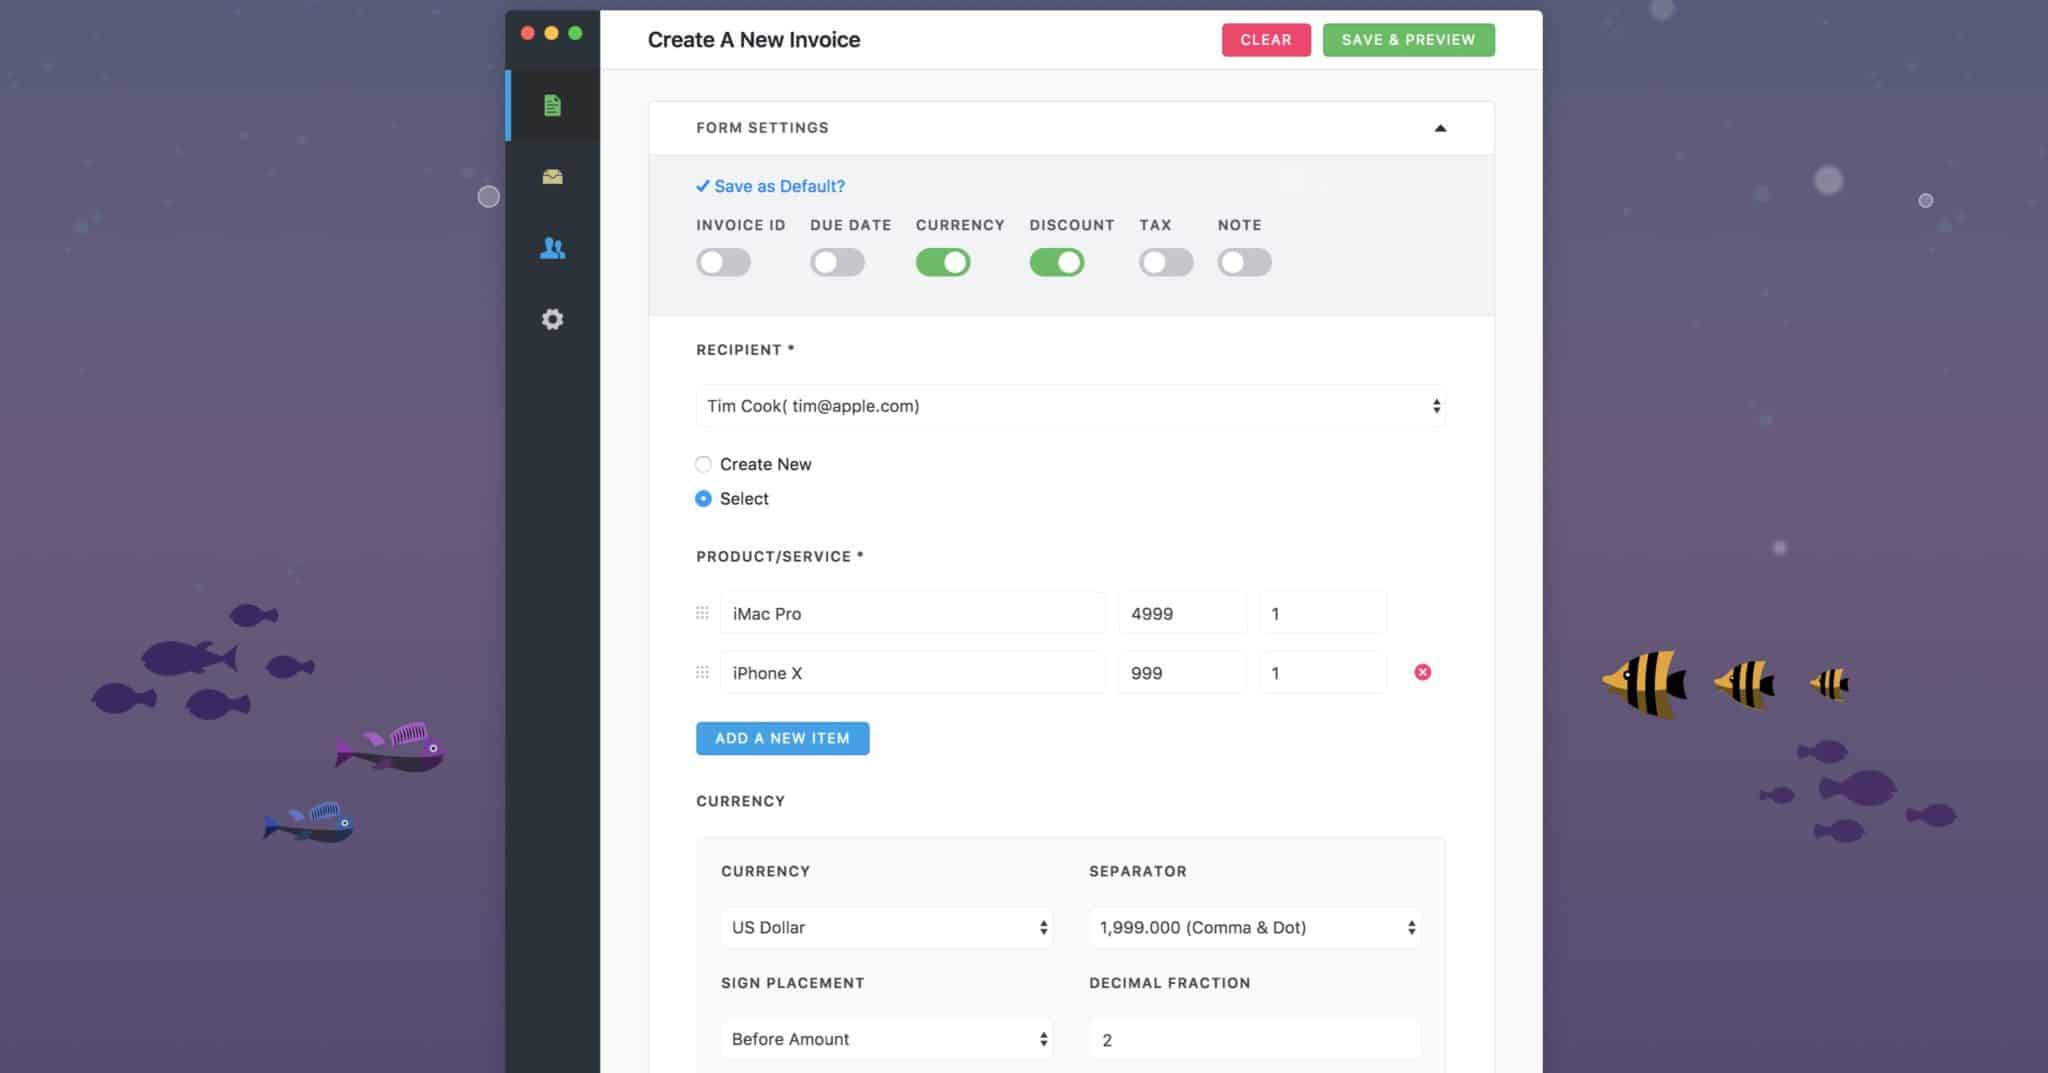The image size is (2048, 1073).
Task: Open the Separator format dropdown
Action: pyautogui.click(x=1254, y=927)
